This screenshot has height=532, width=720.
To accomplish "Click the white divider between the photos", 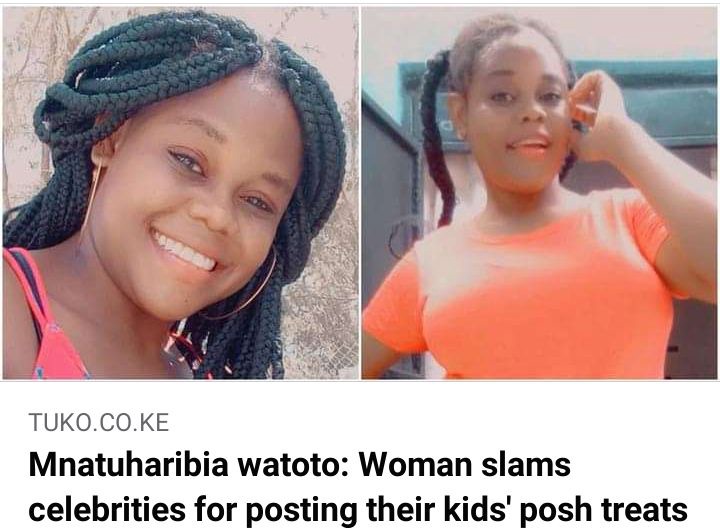I will coord(360,193).
